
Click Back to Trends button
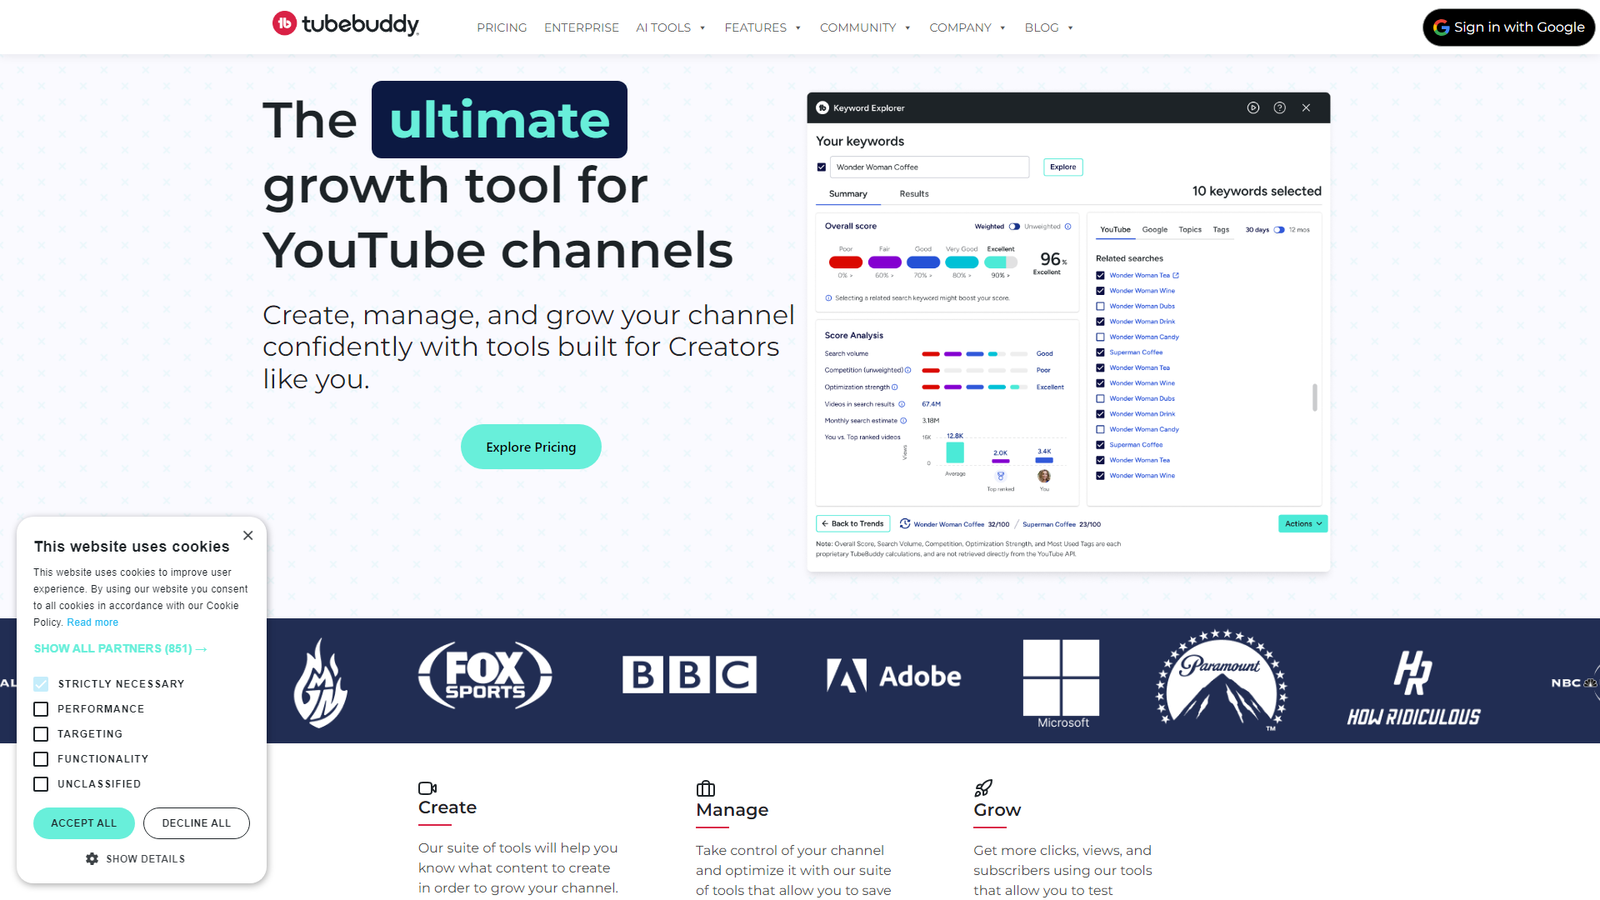tap(853, 523)
